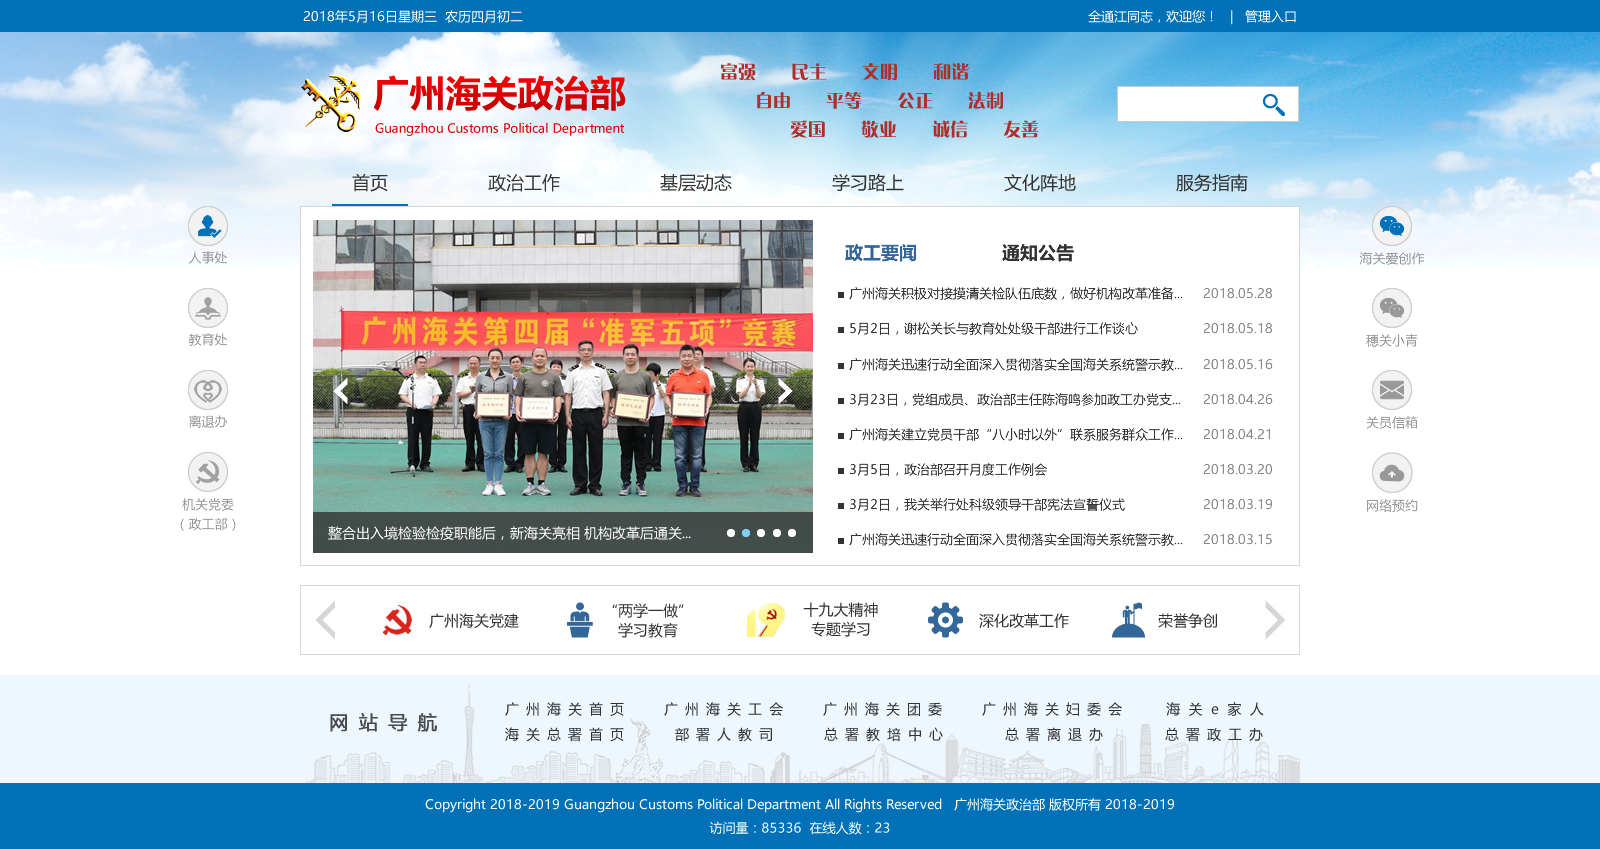Click the 海关爱创作 chat icon

[1391, 227]
